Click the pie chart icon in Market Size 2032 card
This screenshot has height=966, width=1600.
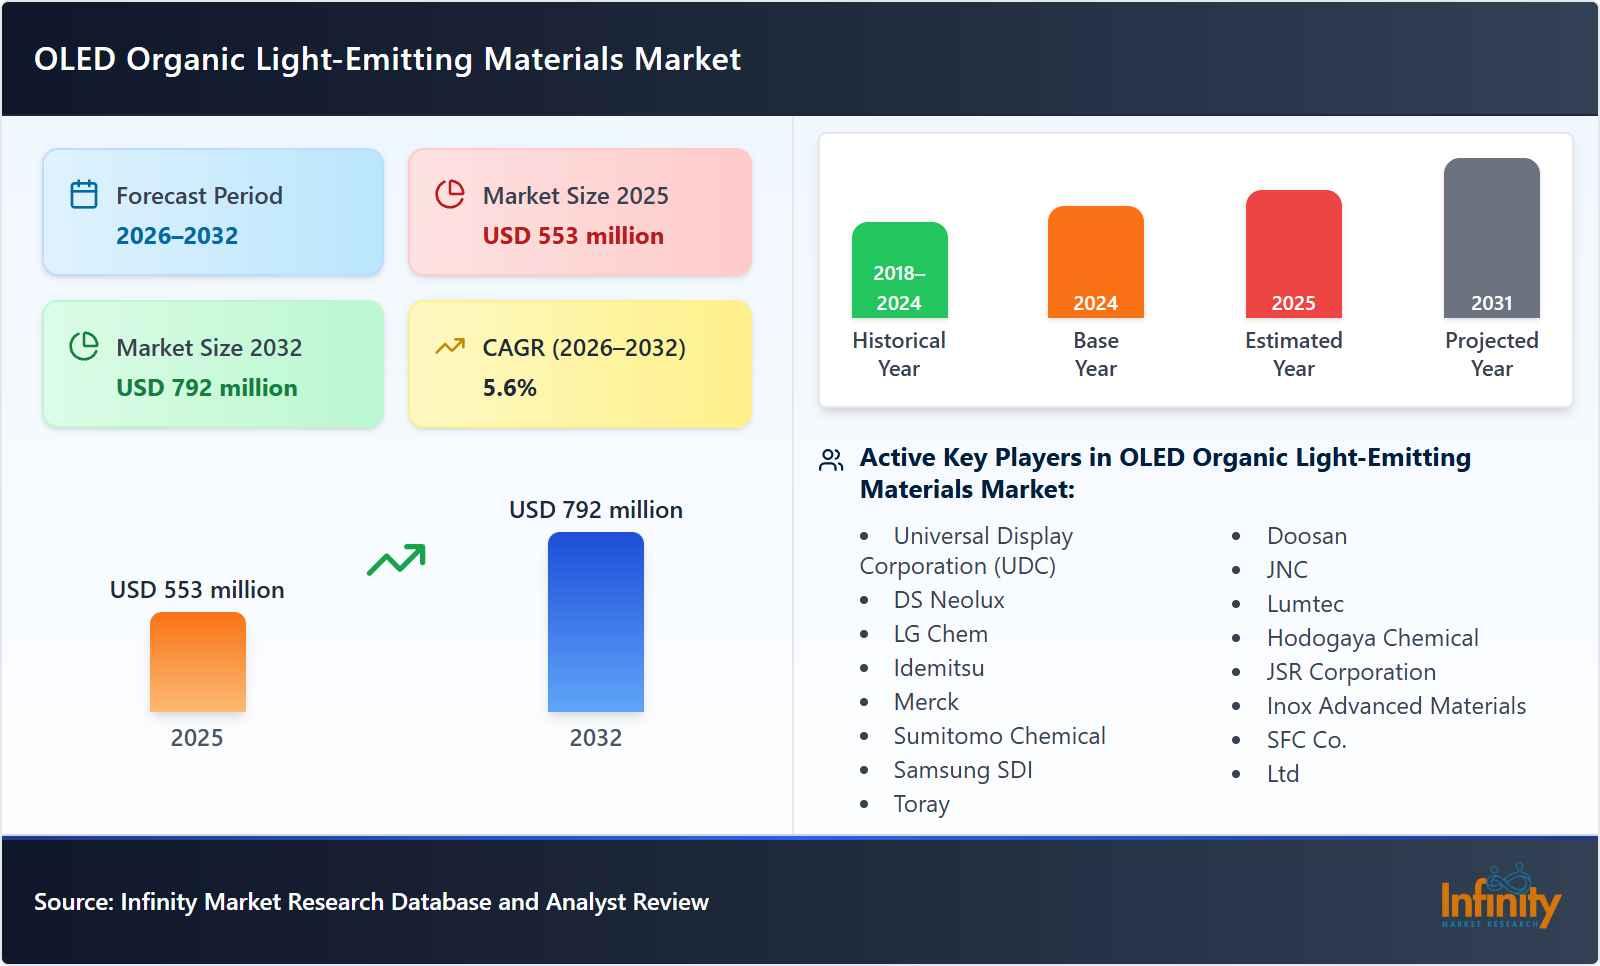click(84, 348)
